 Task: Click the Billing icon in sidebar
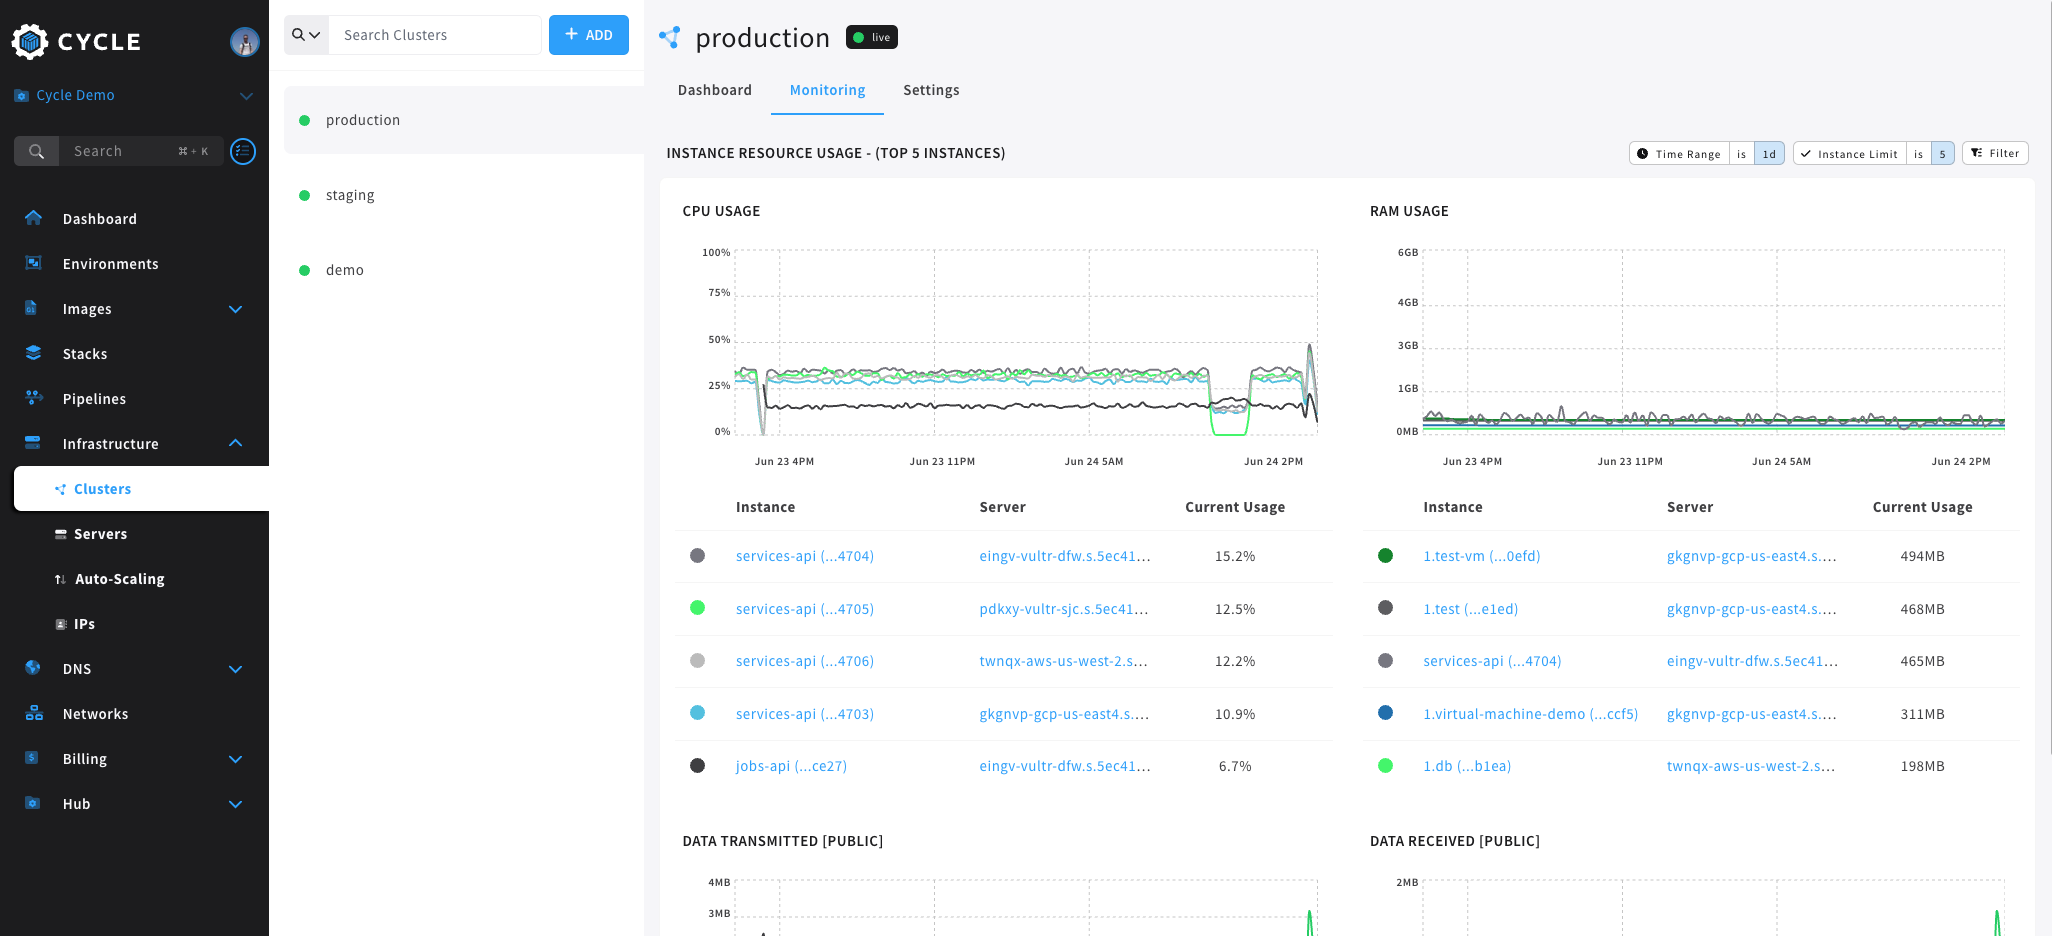[x=32, y=758]
